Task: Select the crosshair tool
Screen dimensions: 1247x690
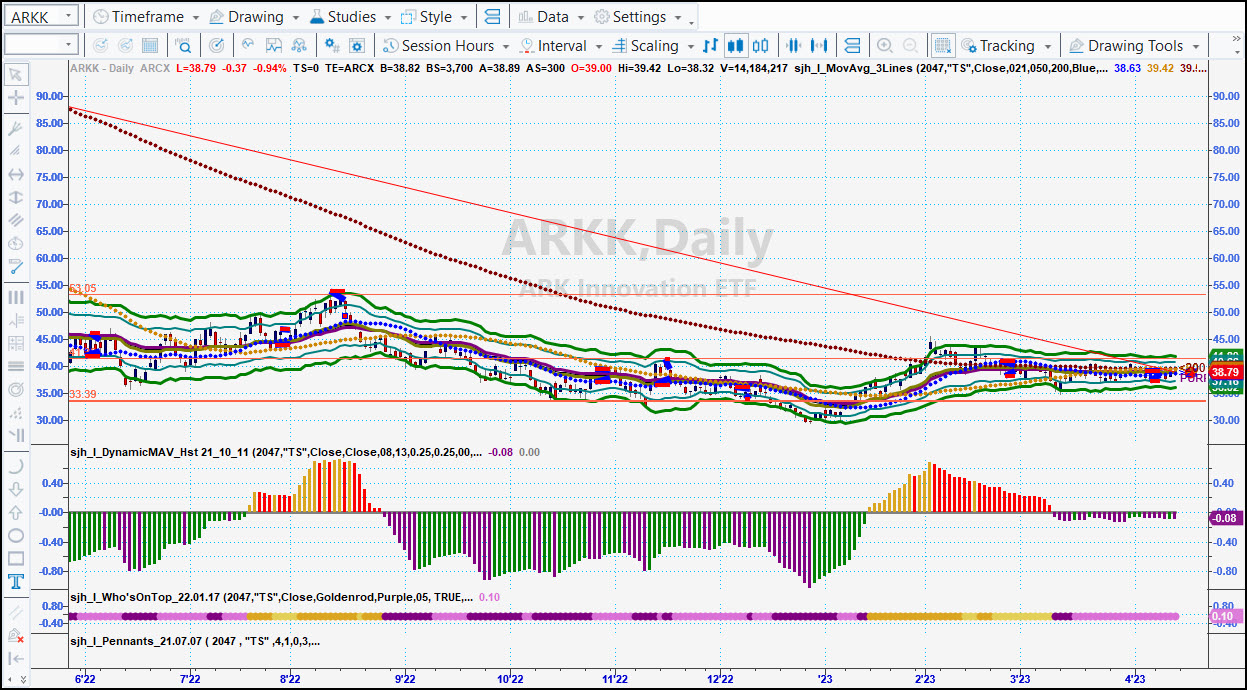Action: tap(16, 98)
